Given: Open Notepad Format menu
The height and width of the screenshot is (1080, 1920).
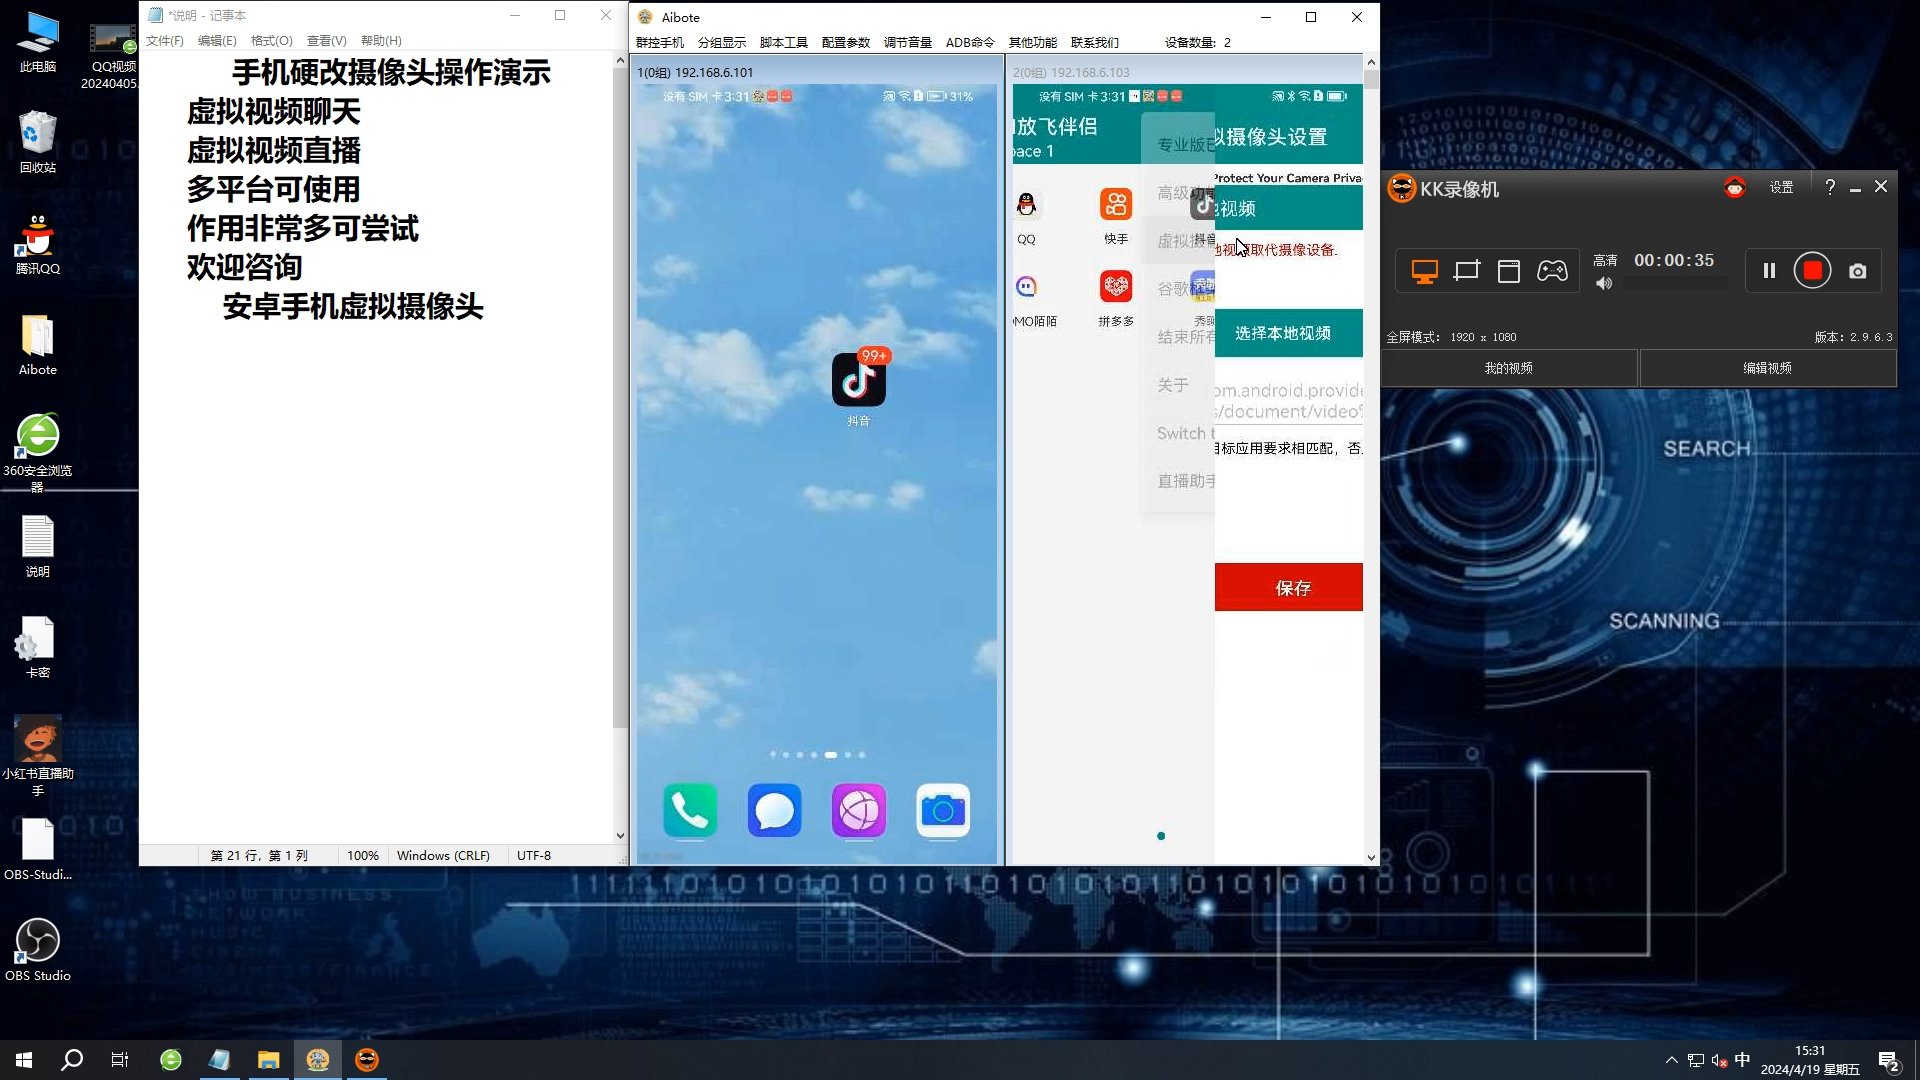Looking at the screenshot, I should click(x=271, y=41).
